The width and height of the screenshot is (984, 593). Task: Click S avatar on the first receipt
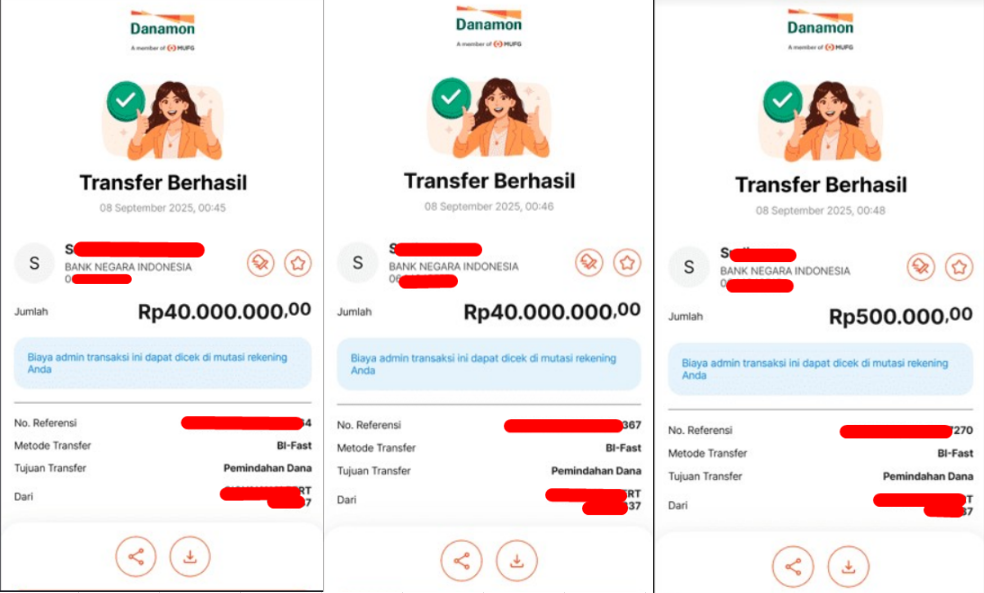pos(35,263)
